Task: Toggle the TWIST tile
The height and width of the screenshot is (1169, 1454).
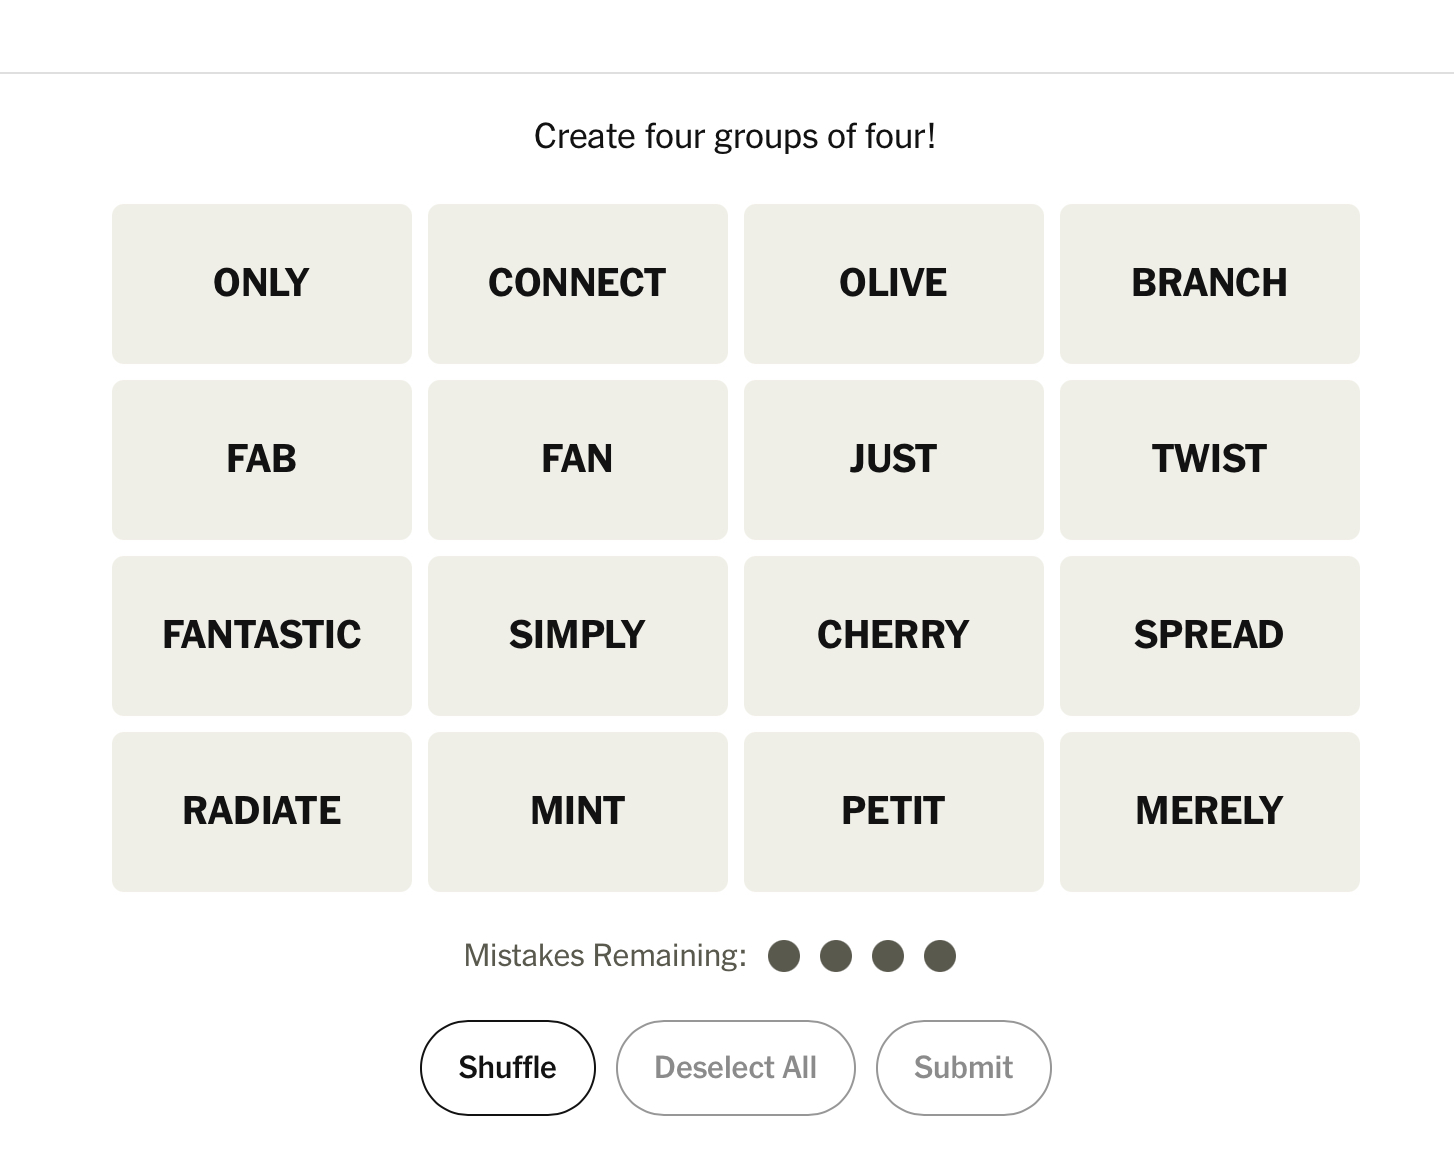Action: click(x=1209, y=459)
